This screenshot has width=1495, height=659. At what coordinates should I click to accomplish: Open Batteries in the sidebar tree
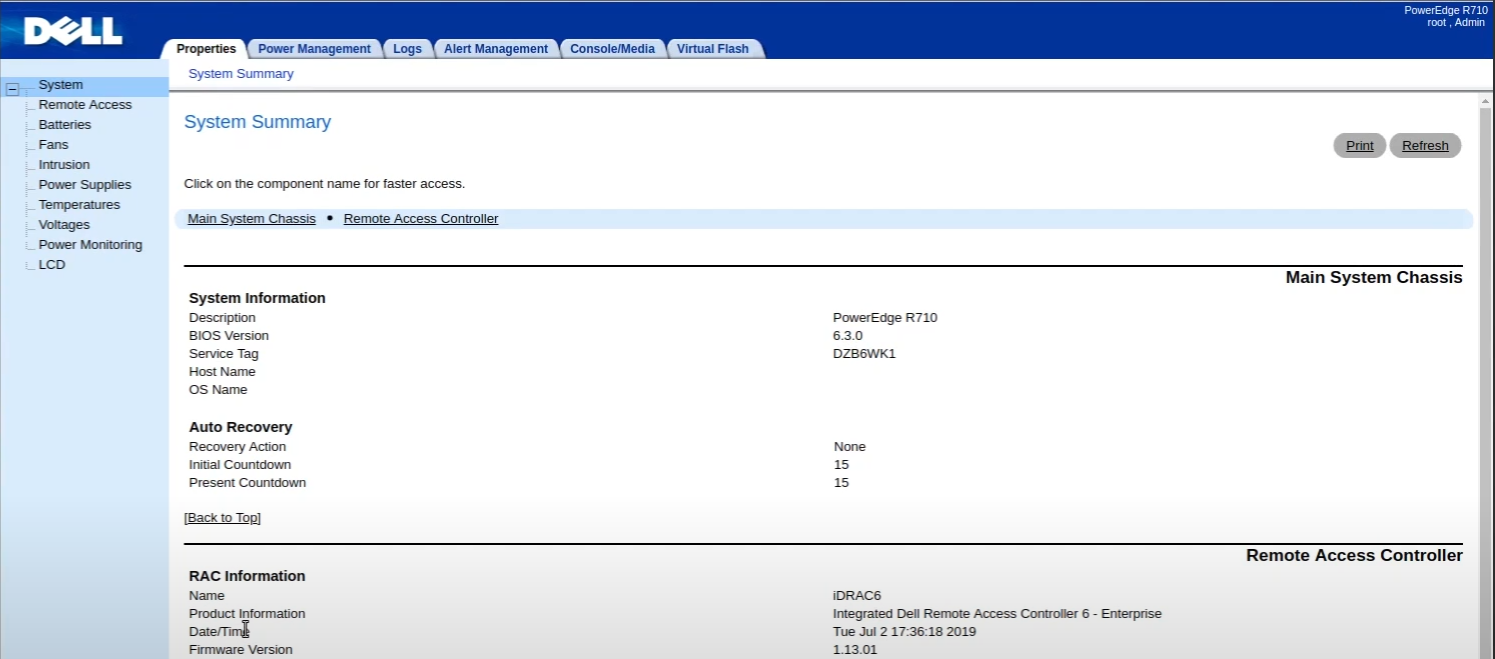[x=65, y=125]
